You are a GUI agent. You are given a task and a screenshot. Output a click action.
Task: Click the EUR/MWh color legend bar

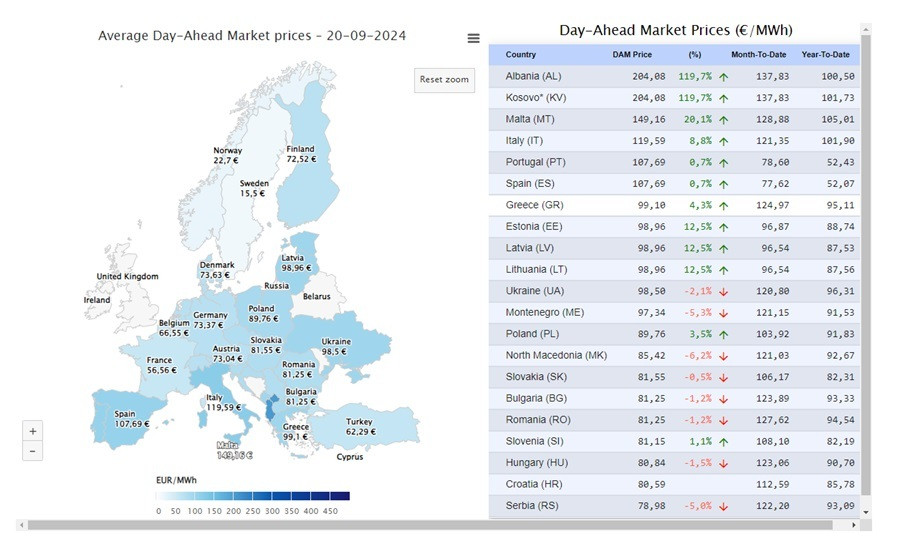(x=253, y=496)
